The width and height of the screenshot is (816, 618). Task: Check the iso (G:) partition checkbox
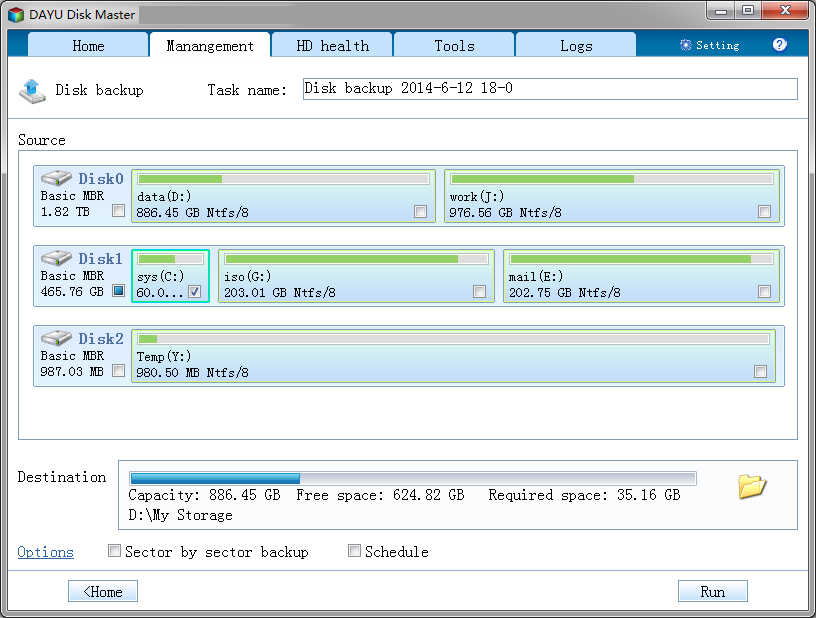point(479,292)
